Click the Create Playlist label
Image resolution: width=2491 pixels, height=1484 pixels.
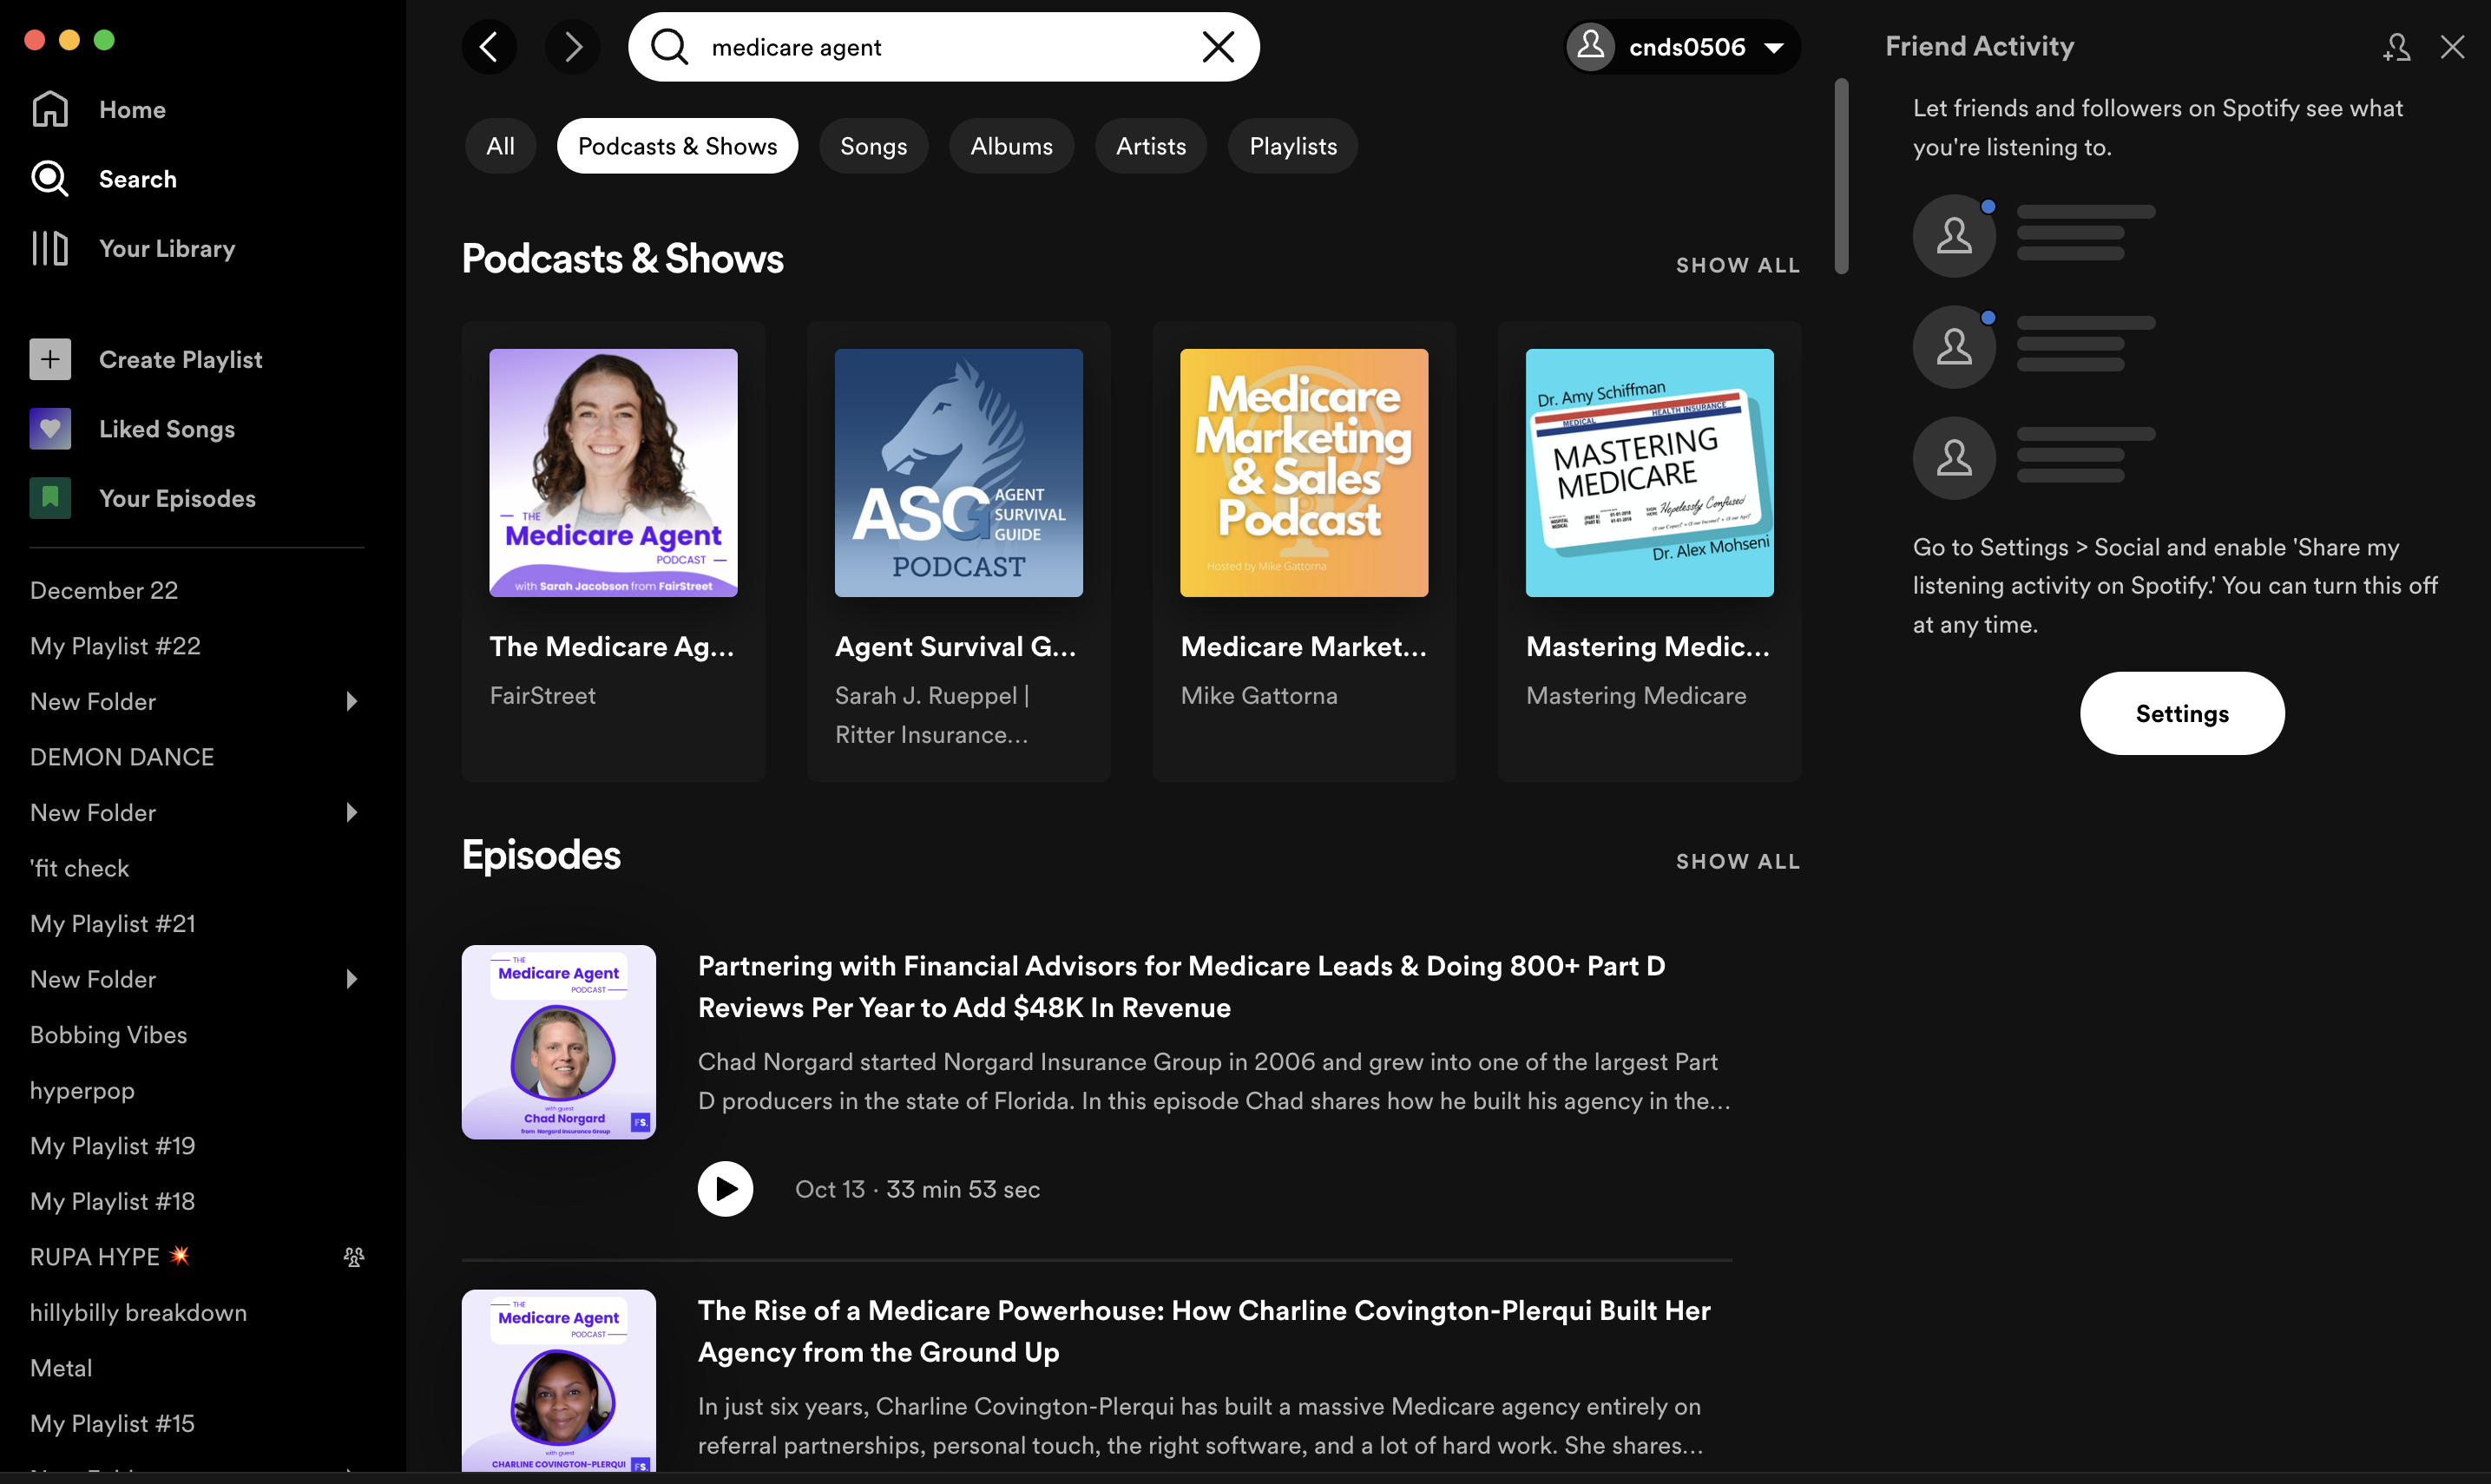[x=181, y=359]
